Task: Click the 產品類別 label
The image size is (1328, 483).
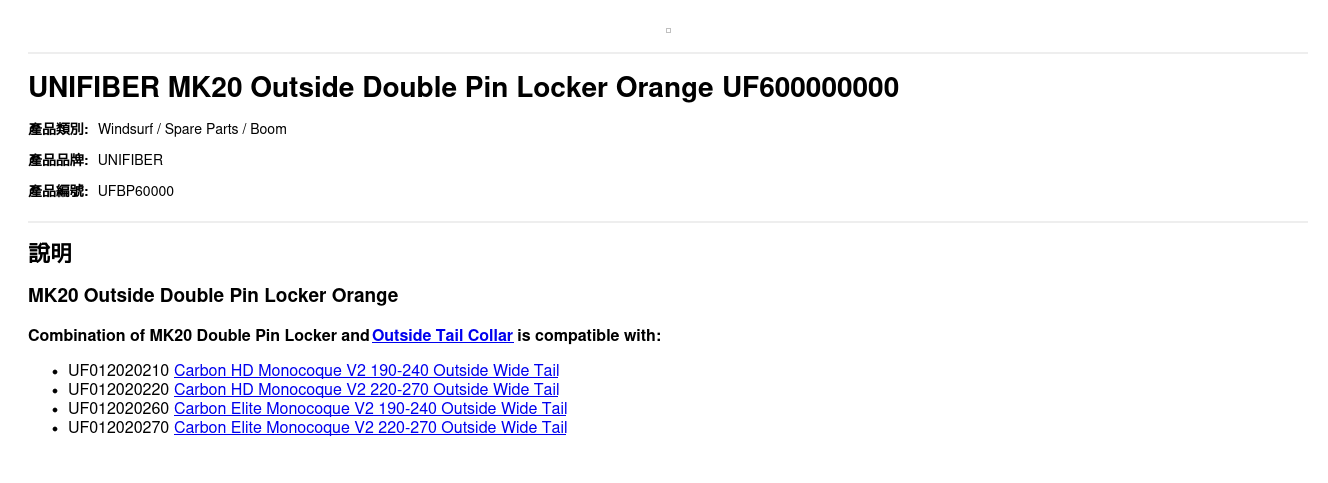Action: [58, 129]
